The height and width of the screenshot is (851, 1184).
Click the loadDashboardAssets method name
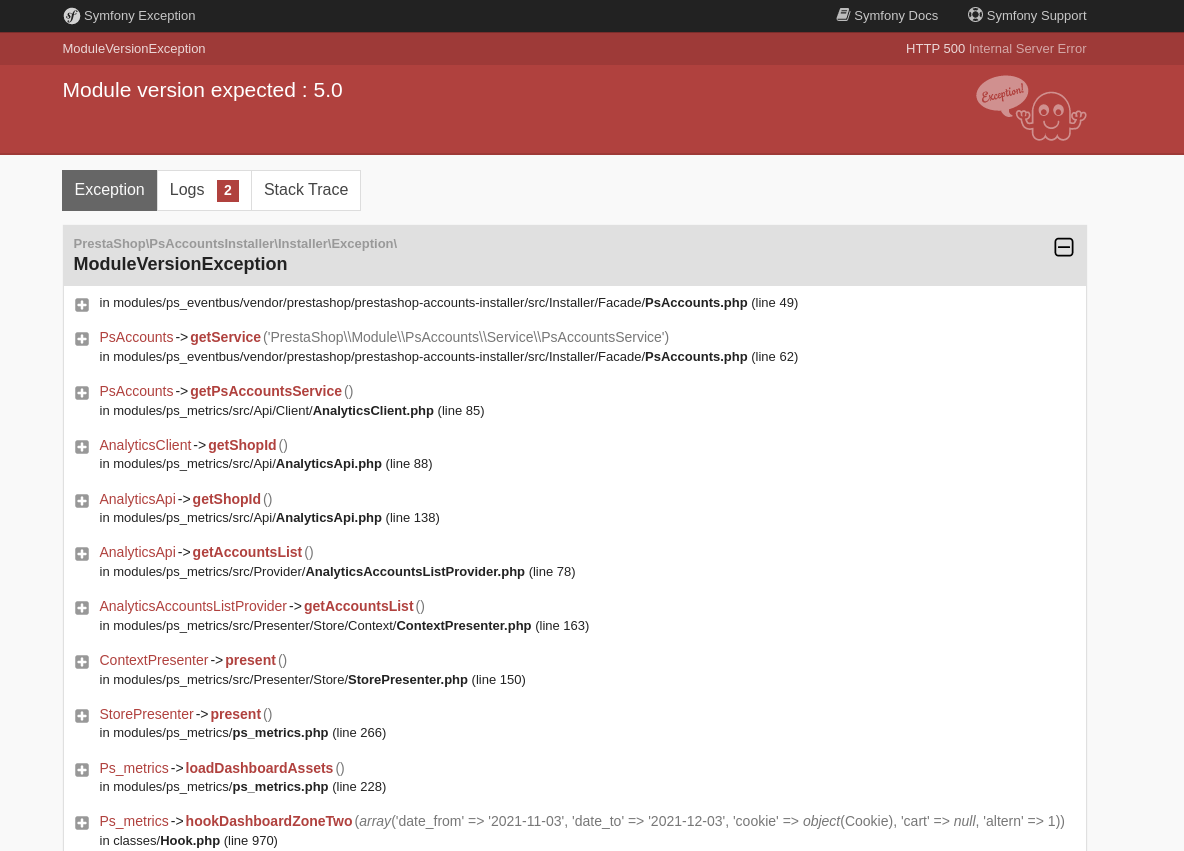pyautogui.click(x=259, y=768)
